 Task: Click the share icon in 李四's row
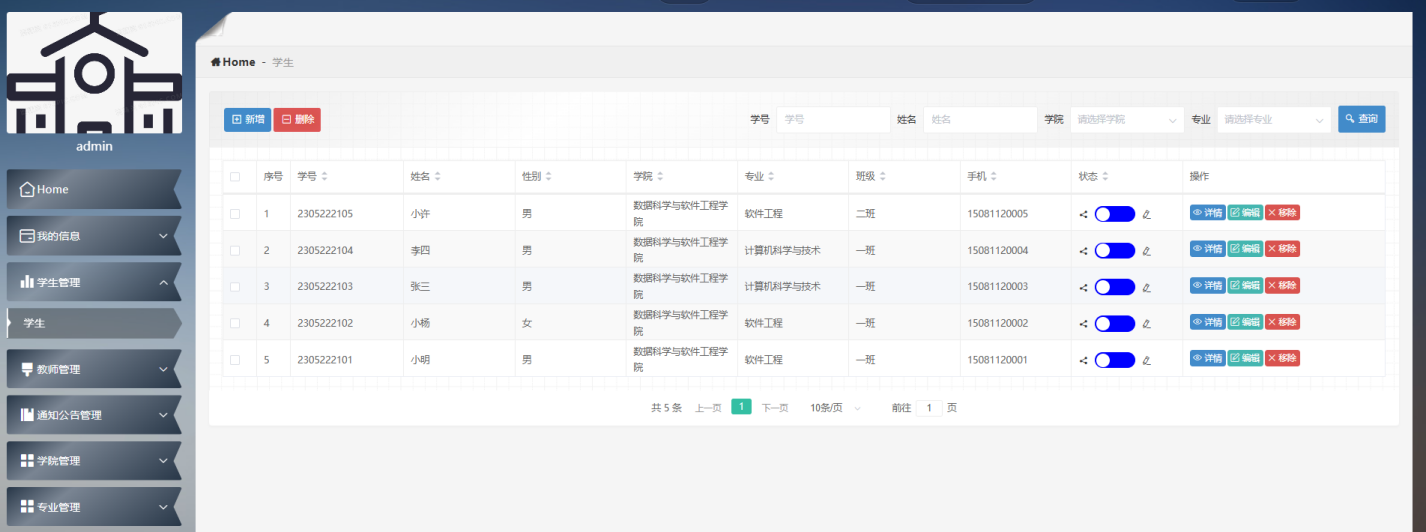tap(1084, 250)
